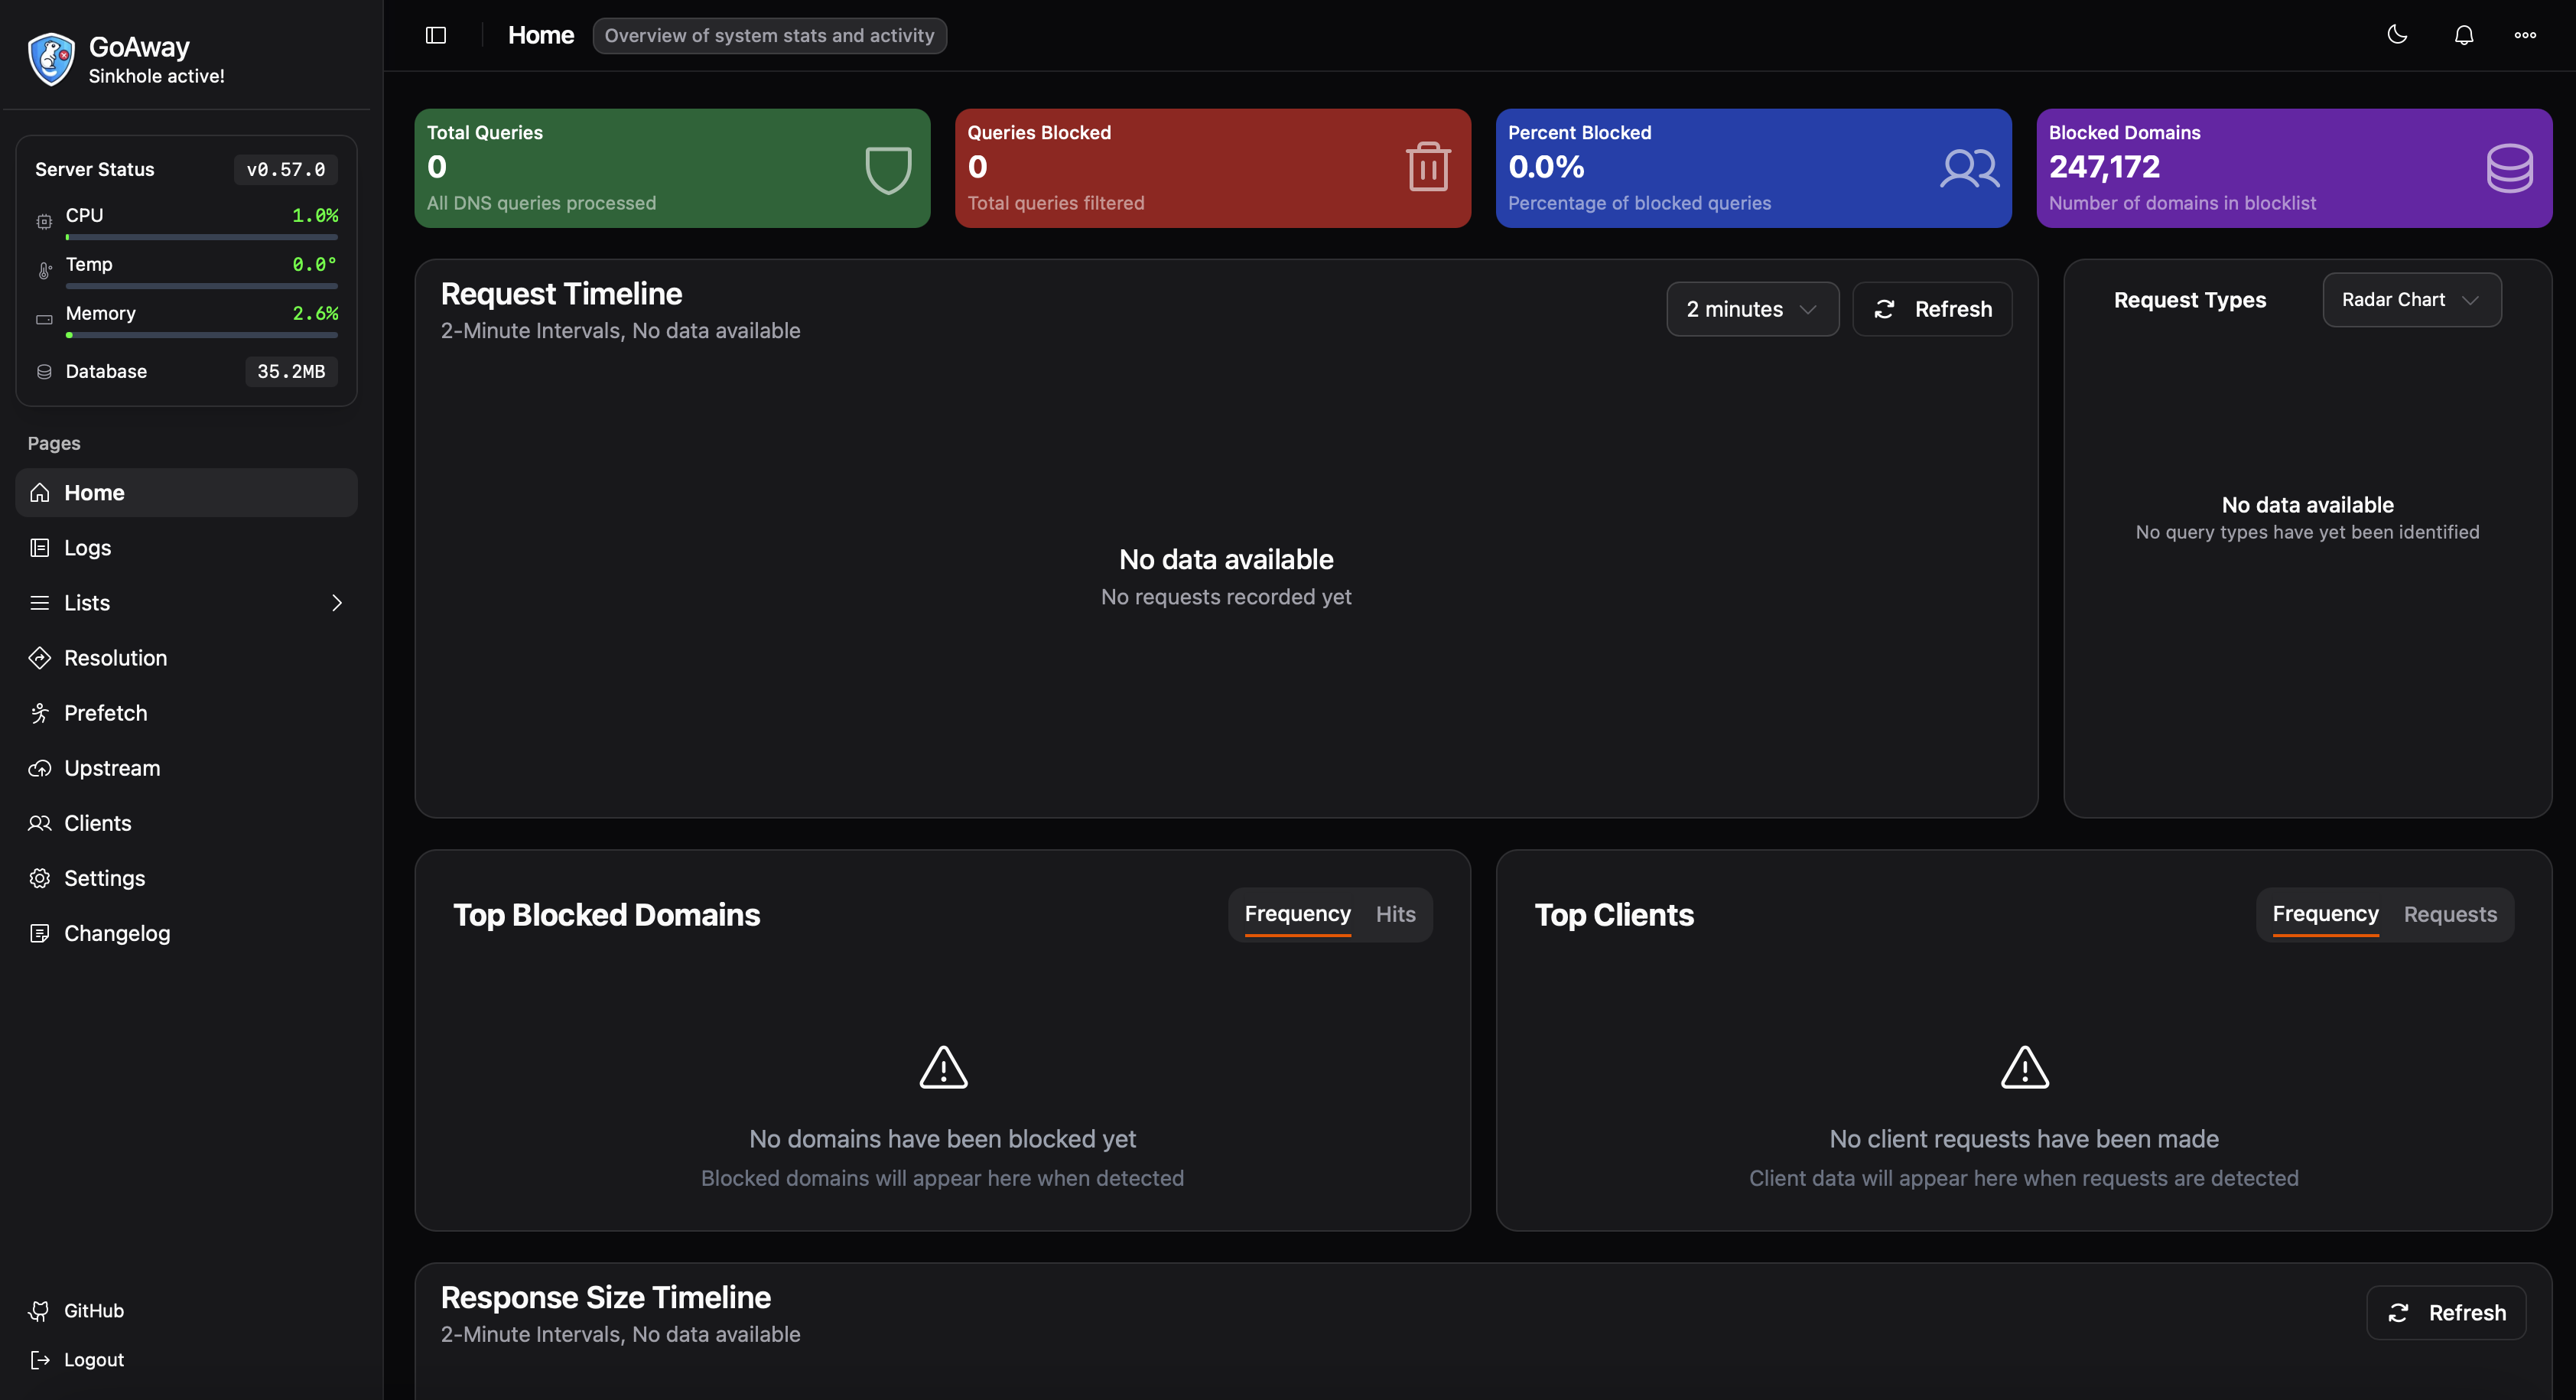The height and width of the screenshot is (1400, 2576).
Task: Click the Home house icon in sidebar
Action: click(x=40, y=493)
